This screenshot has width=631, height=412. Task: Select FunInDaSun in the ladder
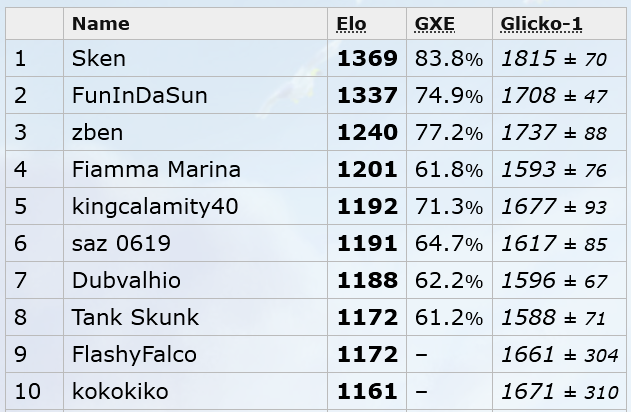pos(140,95)
